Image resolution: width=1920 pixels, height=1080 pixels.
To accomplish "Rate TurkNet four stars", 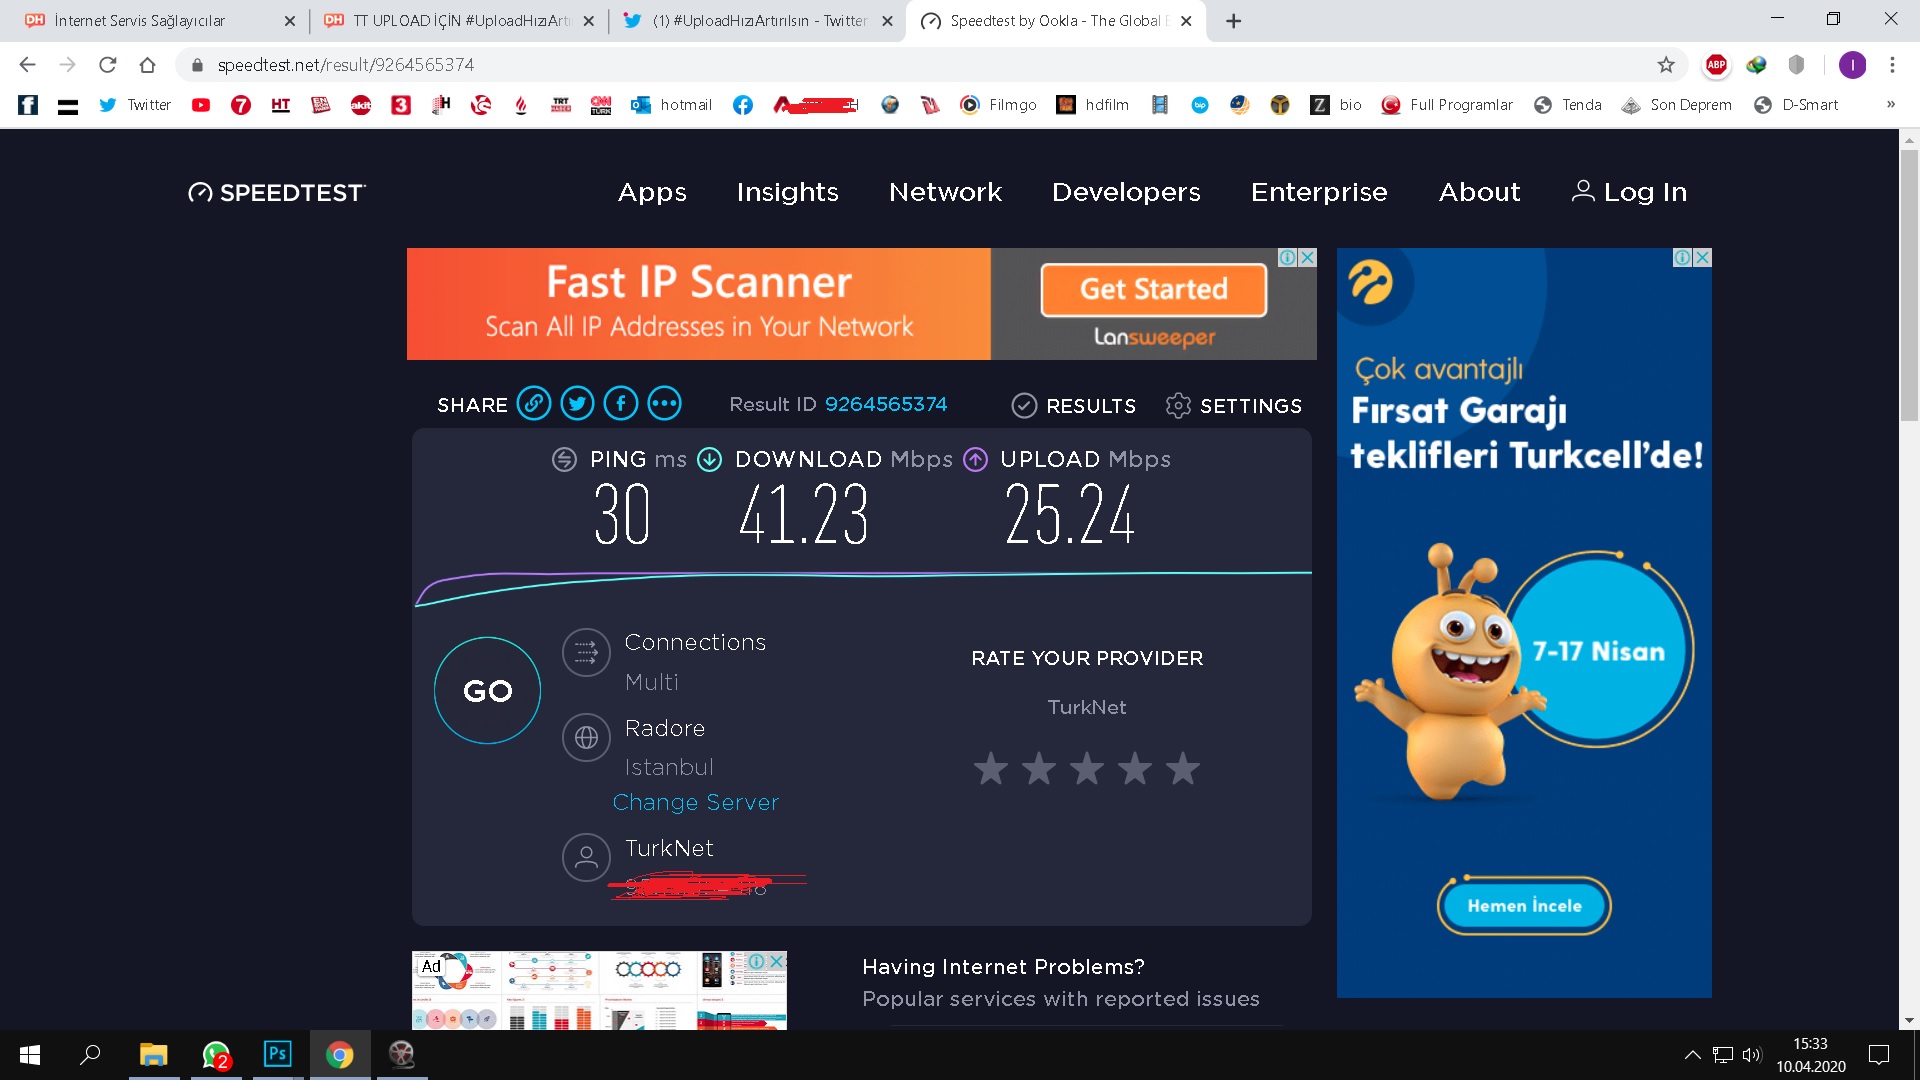I will [x=1135, y=768].
